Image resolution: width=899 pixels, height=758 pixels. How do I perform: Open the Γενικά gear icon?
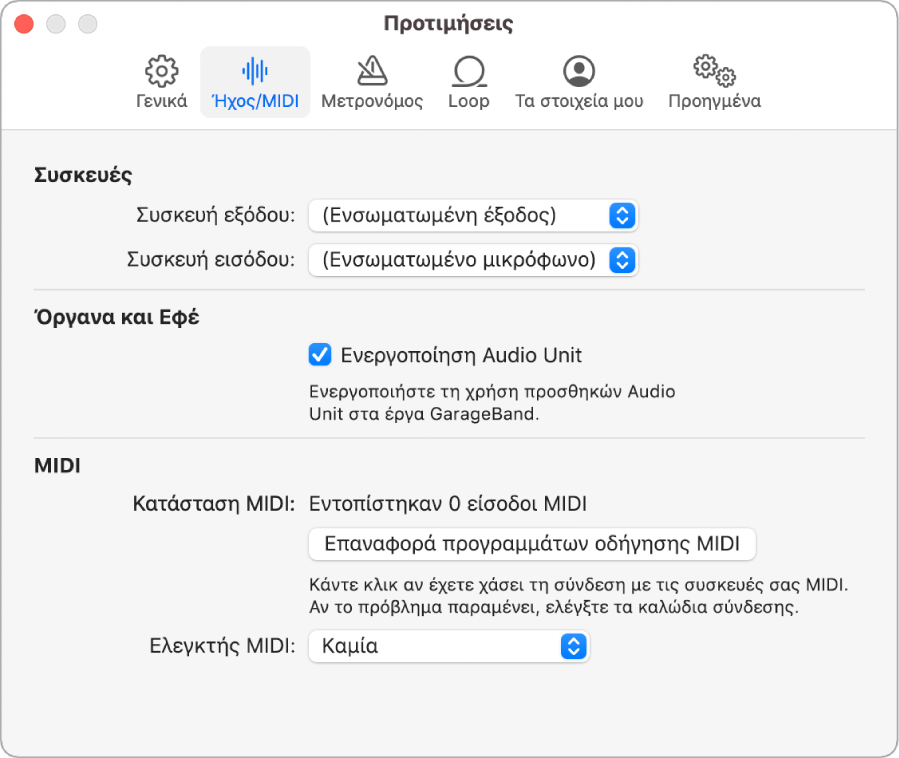tap(162, 71)
